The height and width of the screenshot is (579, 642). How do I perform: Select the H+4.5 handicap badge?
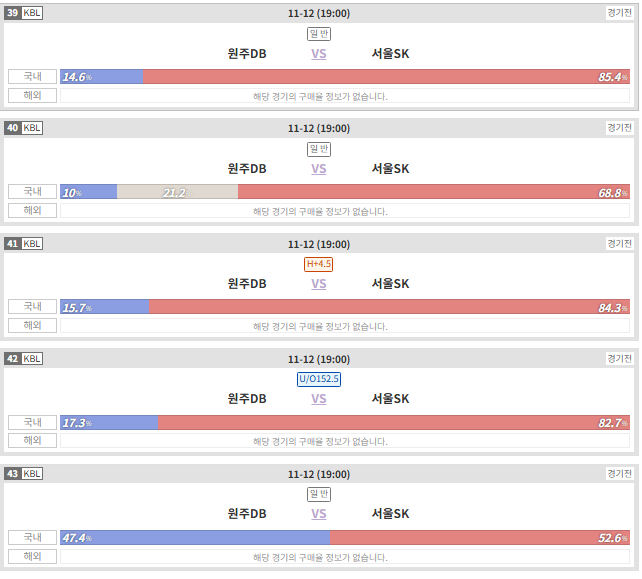click(319, 264)
